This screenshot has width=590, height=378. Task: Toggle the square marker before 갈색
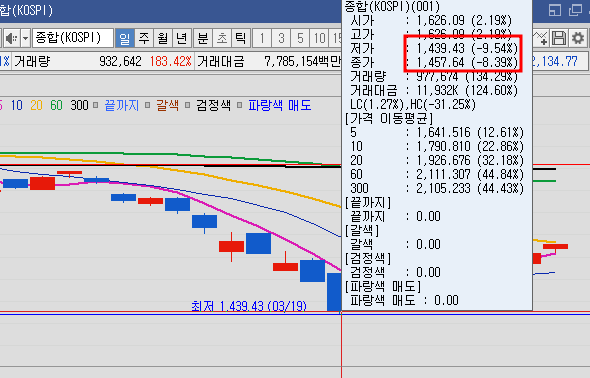(148, 105)
